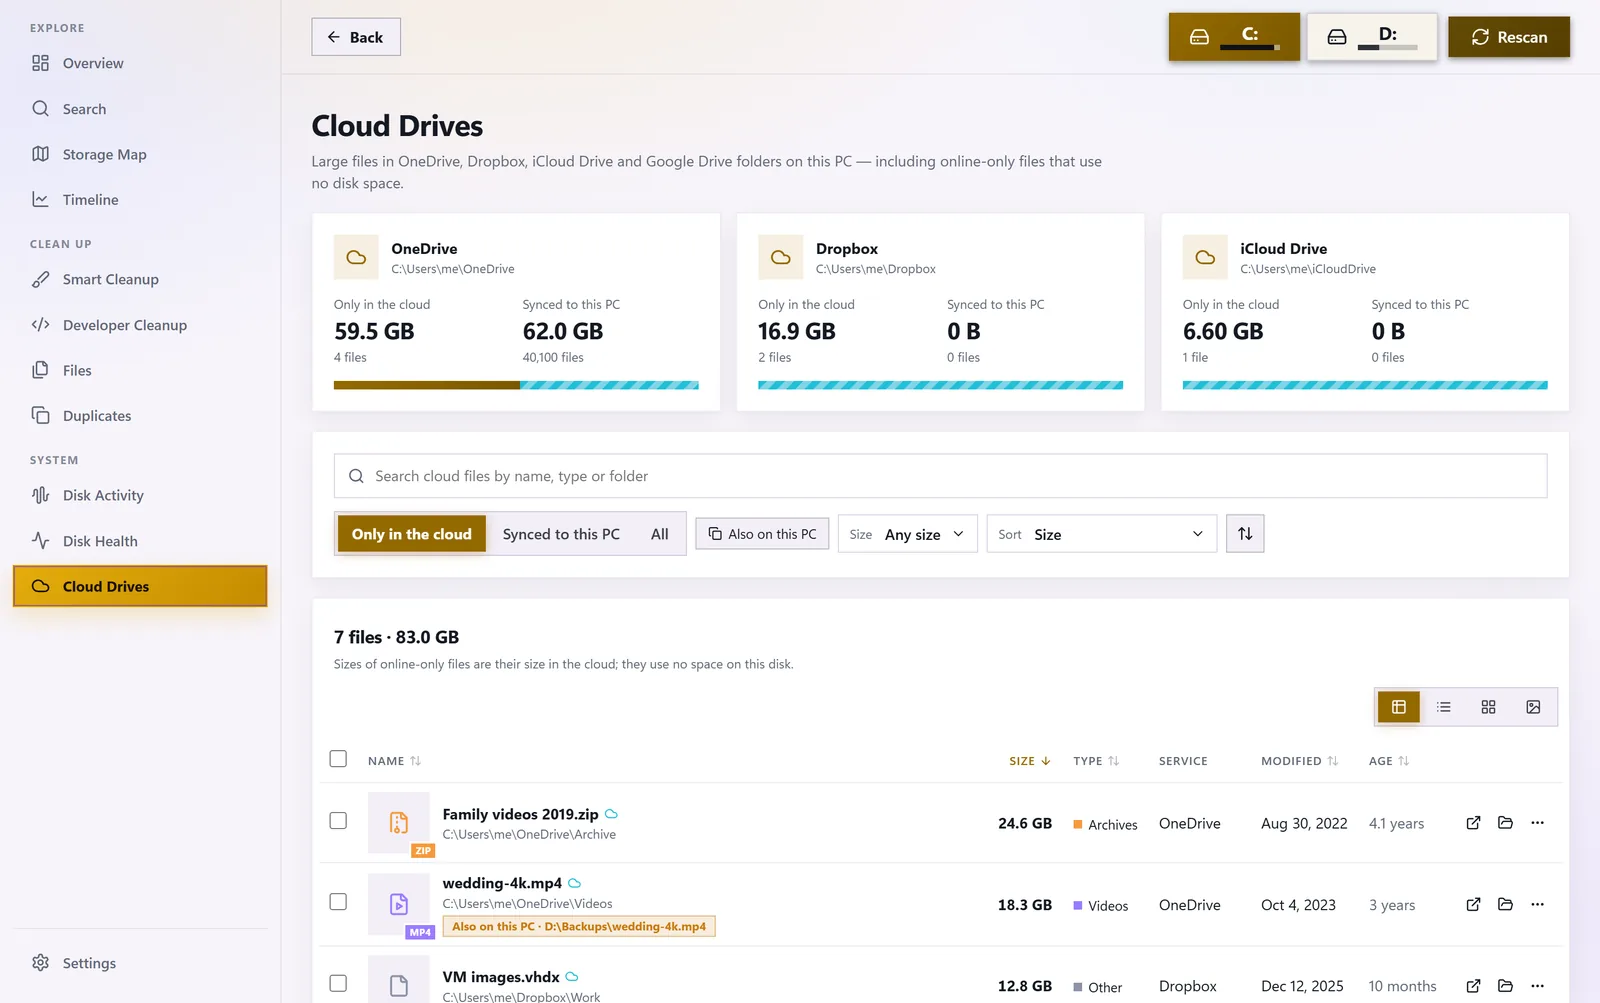This screenshot has height=1003, width=1600.
Task: Select the All files tab
Action: pos(659,534)
